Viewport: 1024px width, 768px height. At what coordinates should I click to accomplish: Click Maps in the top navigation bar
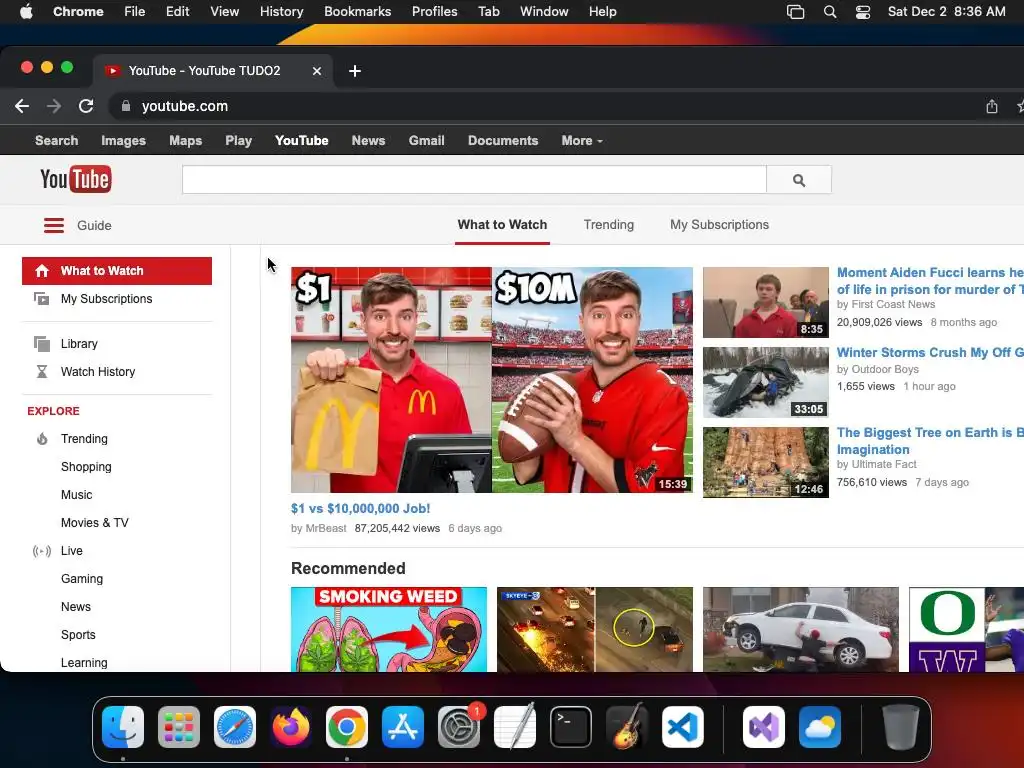[x=185, y=140]
